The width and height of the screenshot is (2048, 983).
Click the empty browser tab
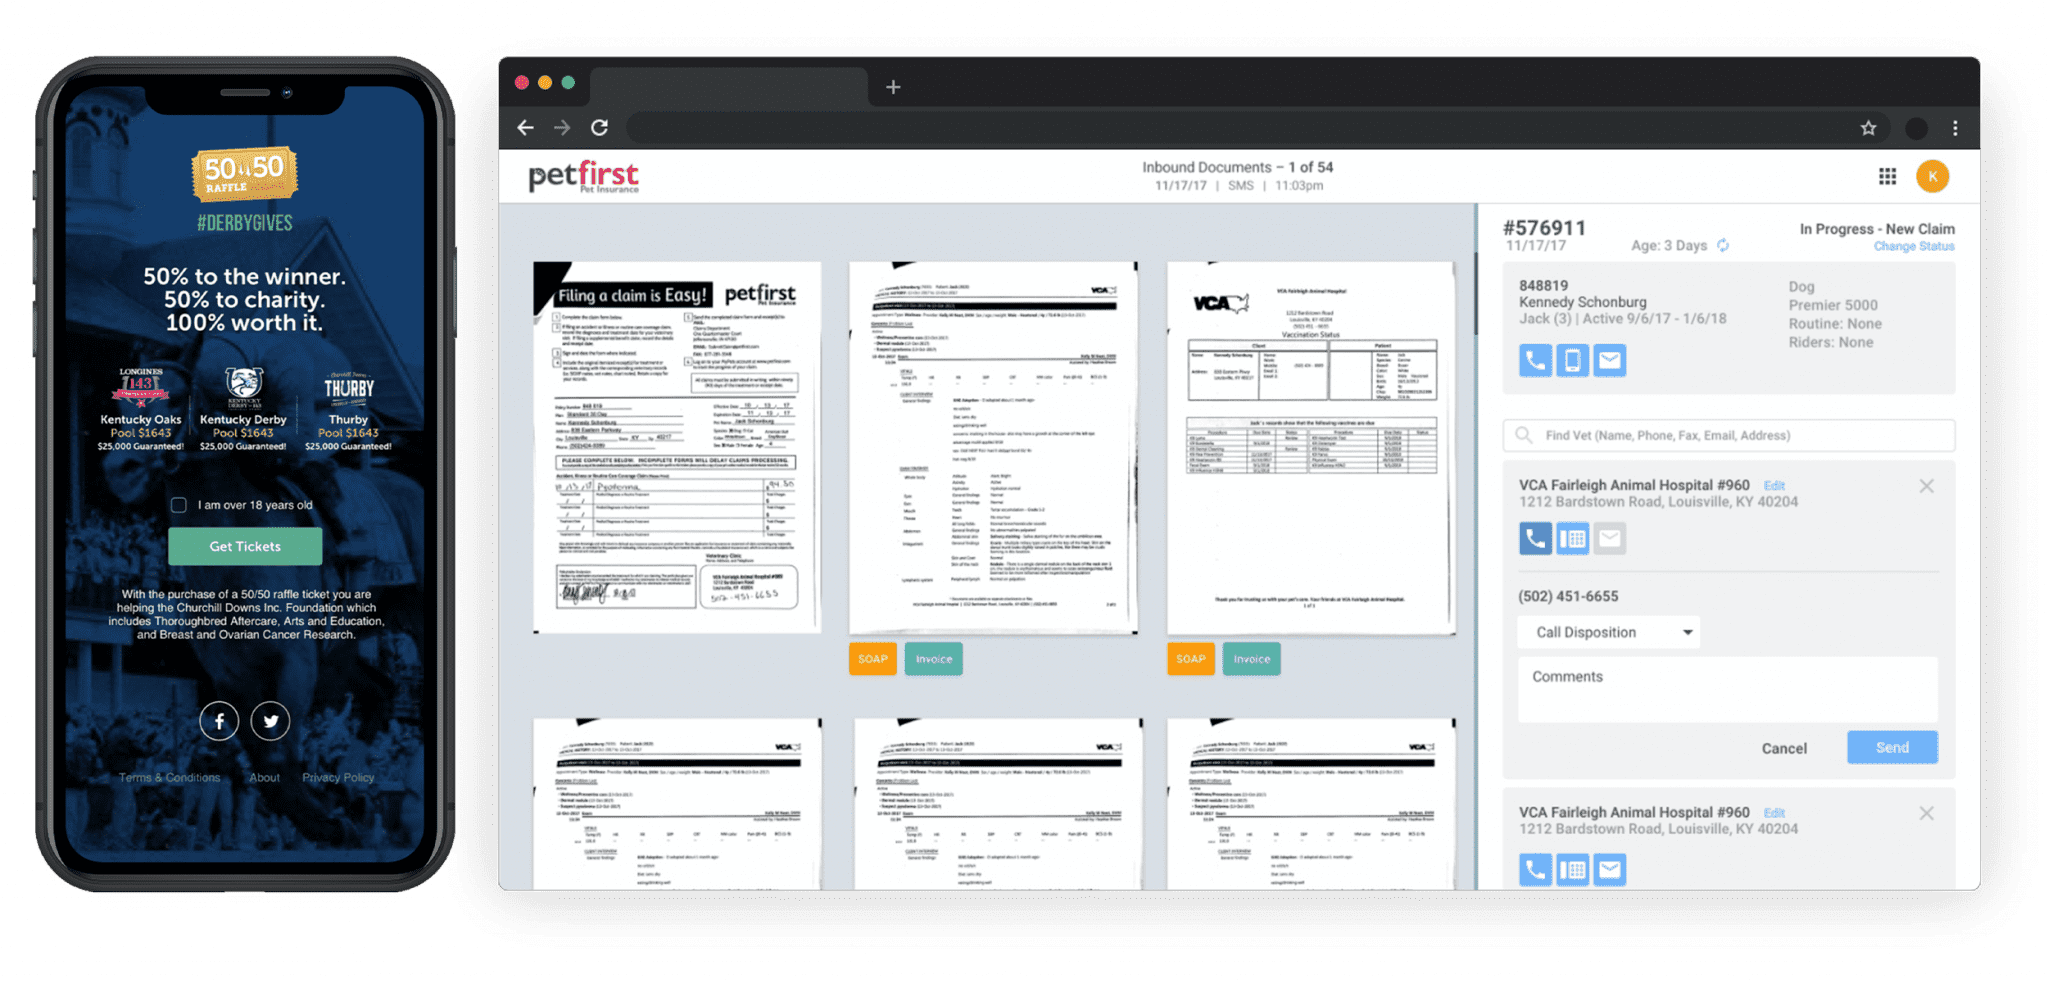pos(729,88)
